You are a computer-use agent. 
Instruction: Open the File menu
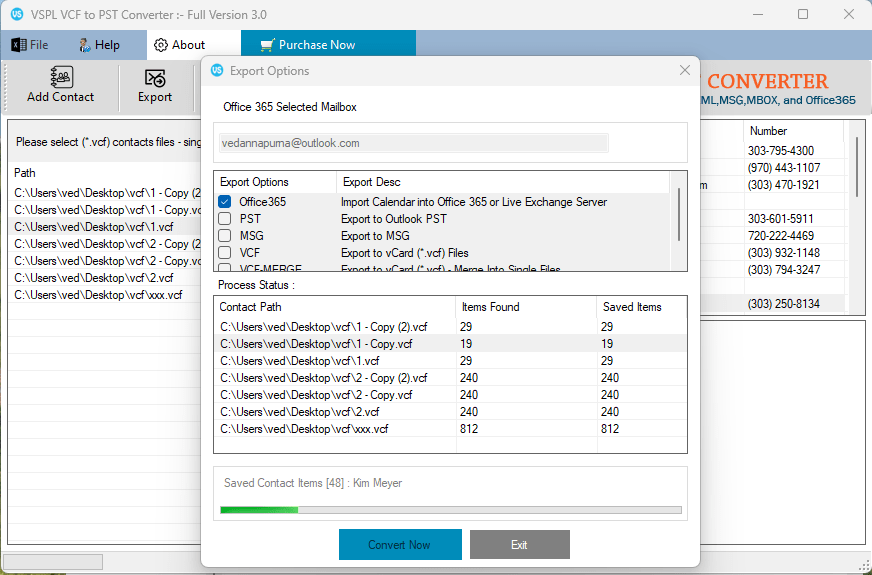31,45
